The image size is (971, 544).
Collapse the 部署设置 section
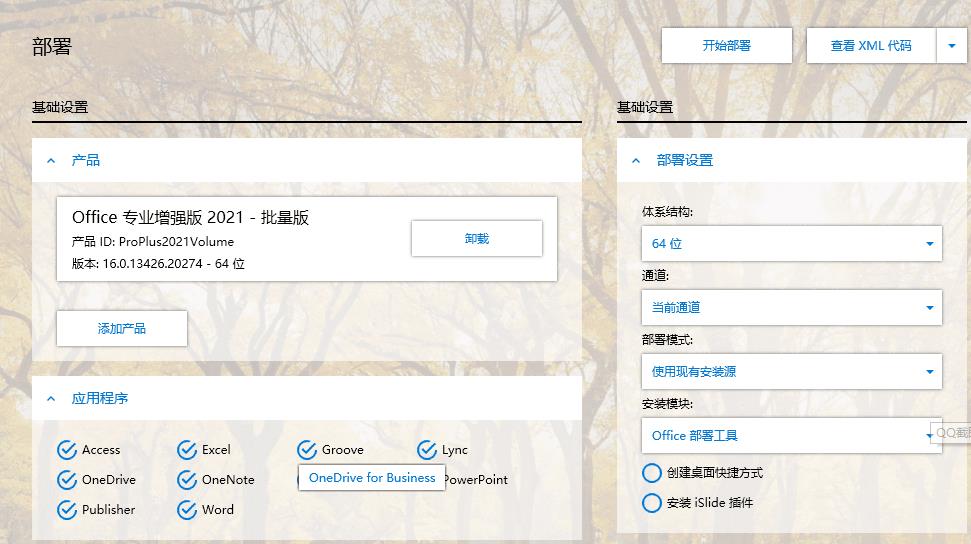[636, 160]
